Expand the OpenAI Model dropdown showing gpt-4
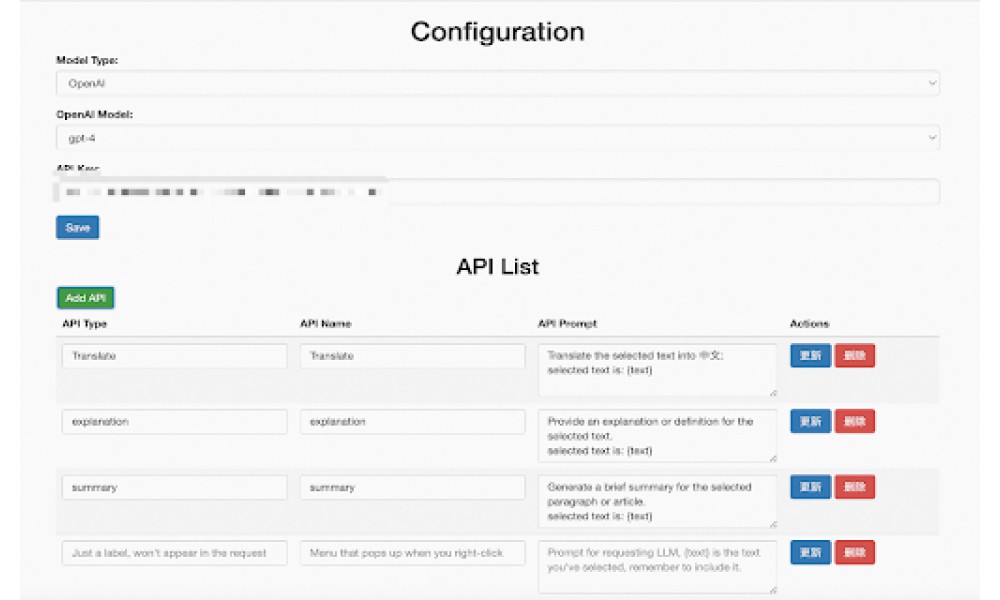1000x600 pixels. 497,138
